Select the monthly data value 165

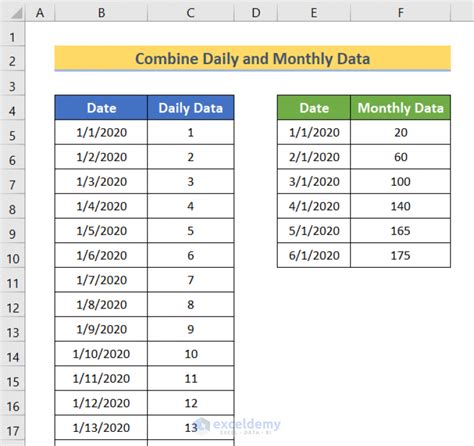pyautogui.click(x=401, y=231)
